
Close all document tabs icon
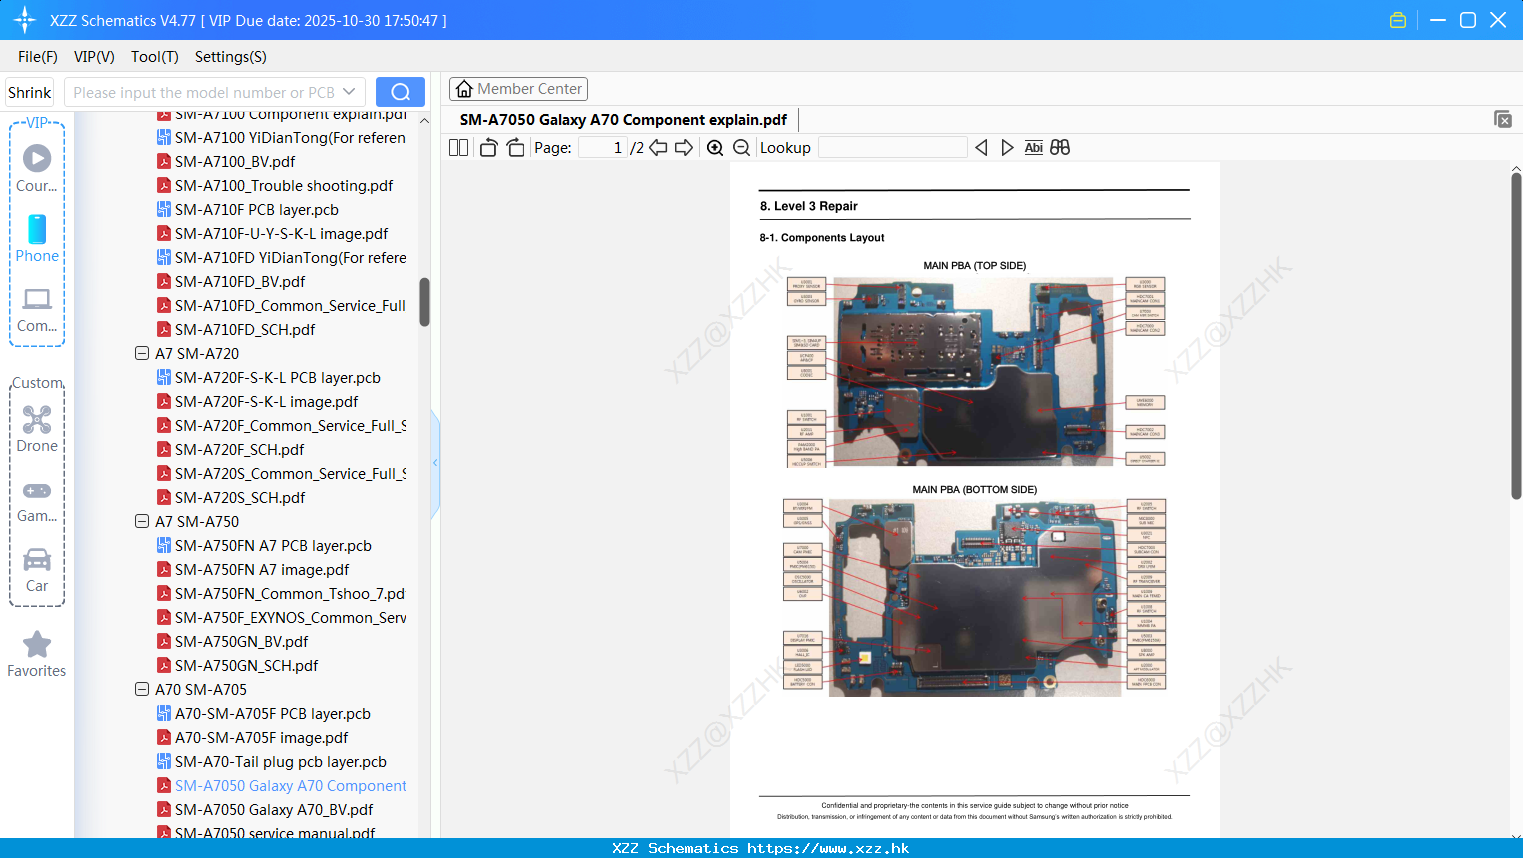pos(1502,119)
